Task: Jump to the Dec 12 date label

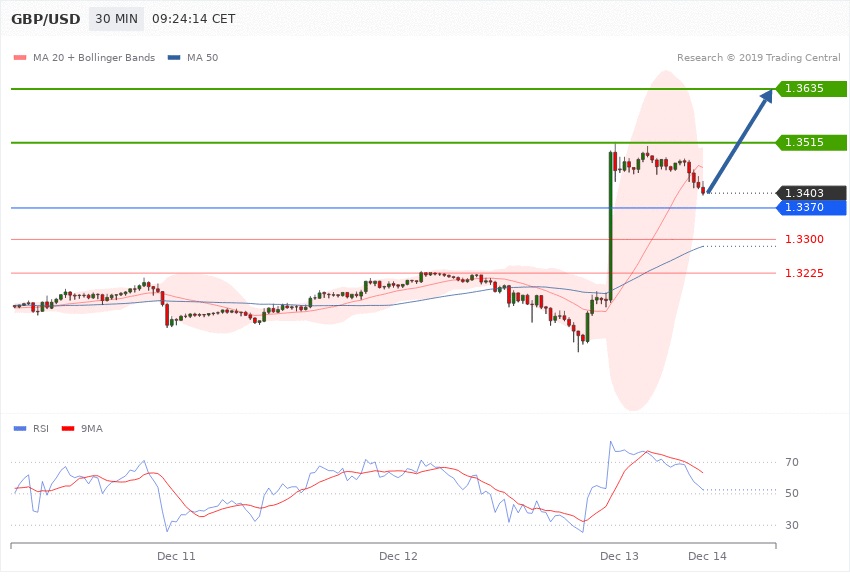Action: click(398, 555)
